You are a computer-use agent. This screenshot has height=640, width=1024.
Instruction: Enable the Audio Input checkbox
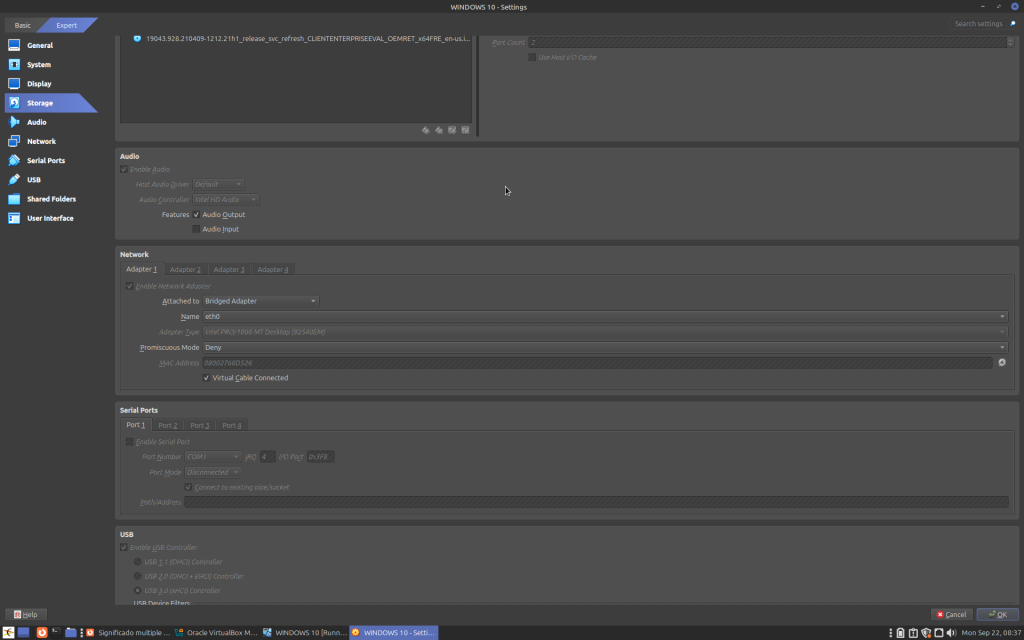coord(196,229)
